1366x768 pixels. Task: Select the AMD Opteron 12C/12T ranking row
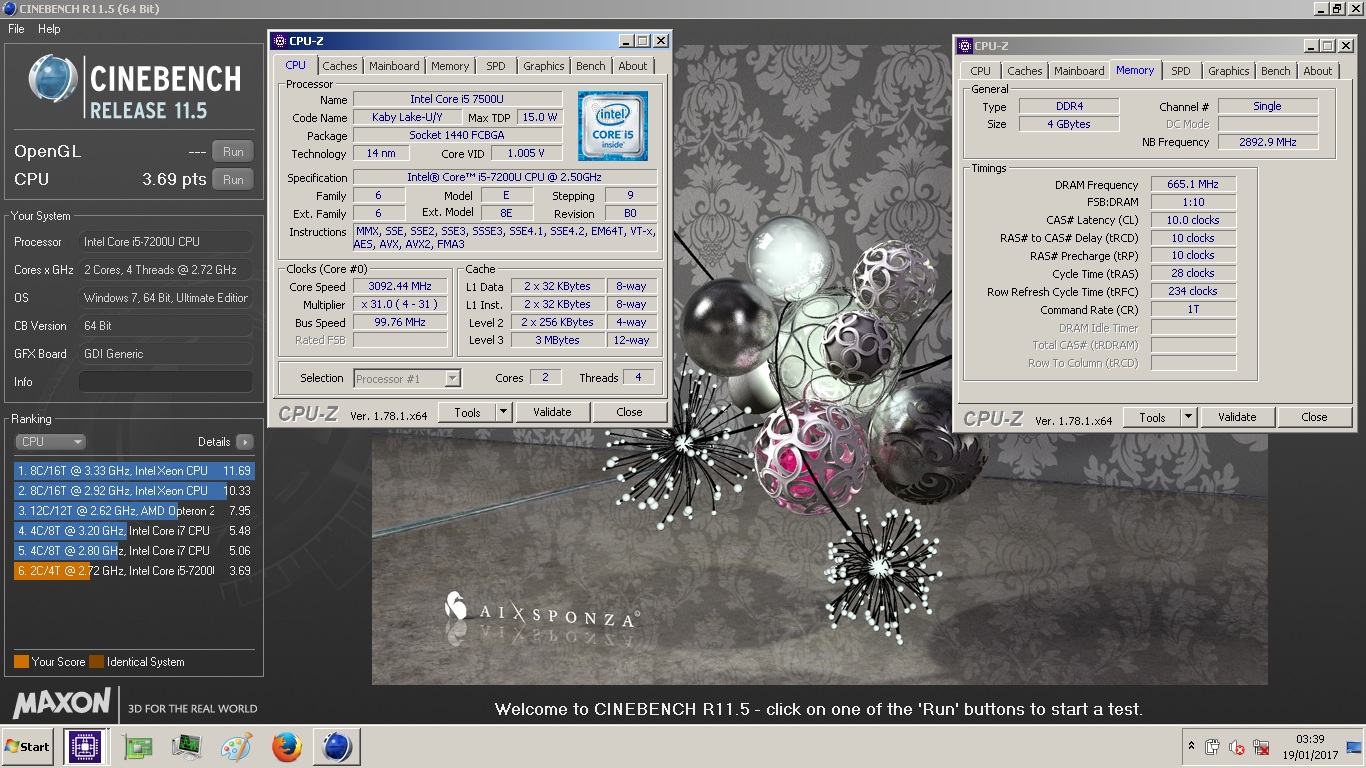click(x=134, y=511)
